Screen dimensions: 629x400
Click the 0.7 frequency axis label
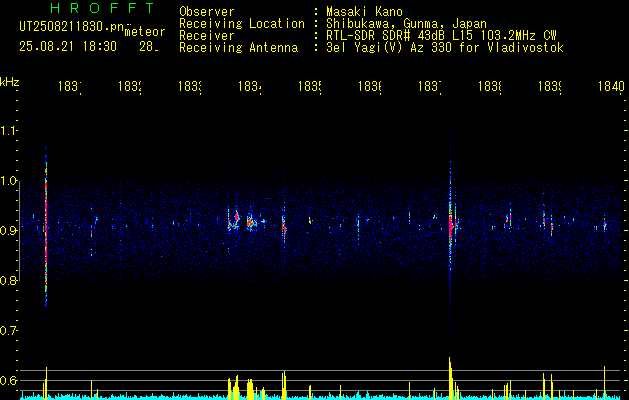[8, 330]
